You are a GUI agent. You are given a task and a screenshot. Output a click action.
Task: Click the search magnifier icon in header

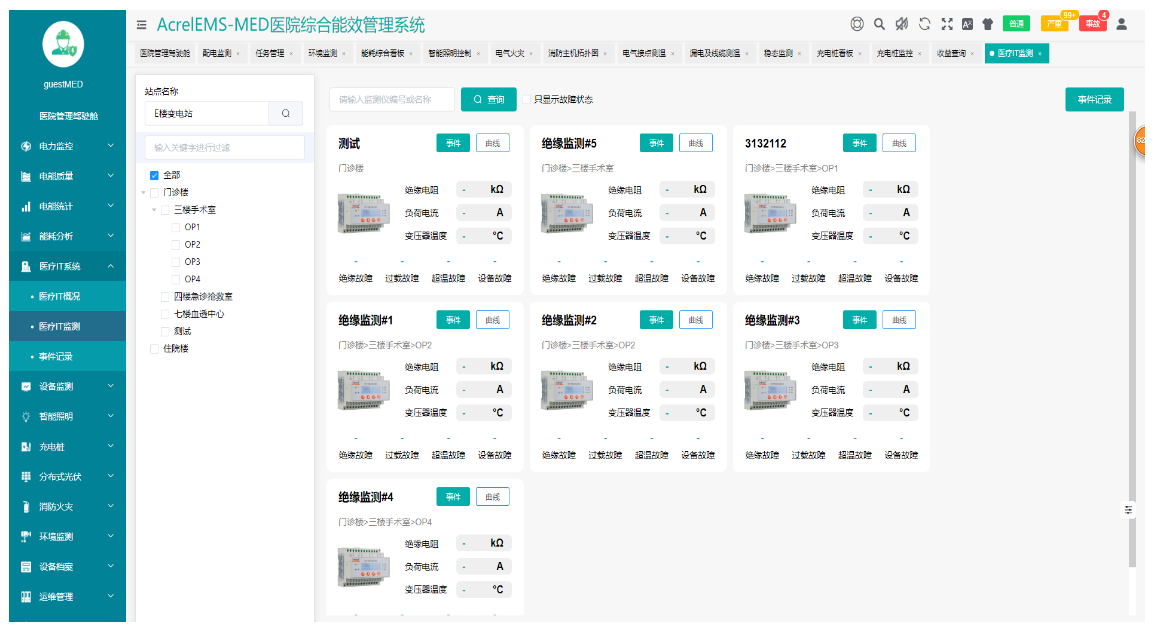879,24
